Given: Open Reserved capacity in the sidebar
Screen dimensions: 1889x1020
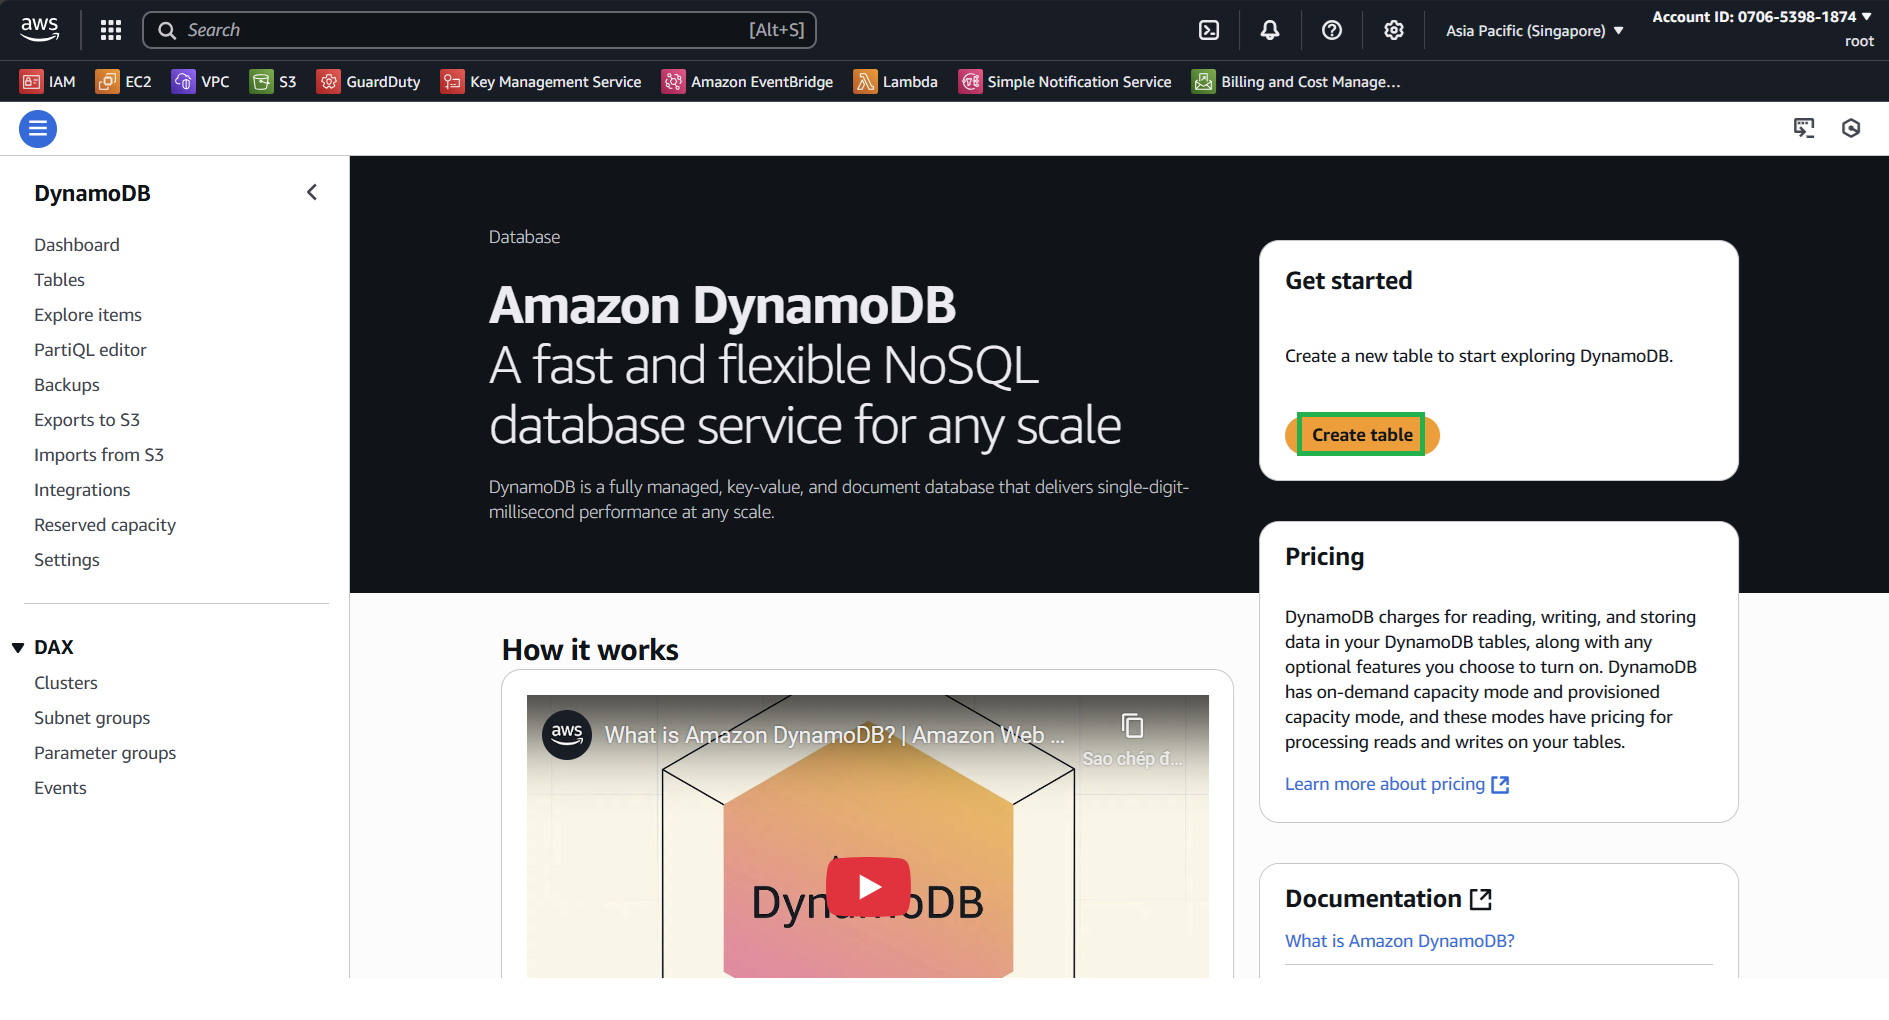Looking at the screenshot, I should [x=105, y=525].
